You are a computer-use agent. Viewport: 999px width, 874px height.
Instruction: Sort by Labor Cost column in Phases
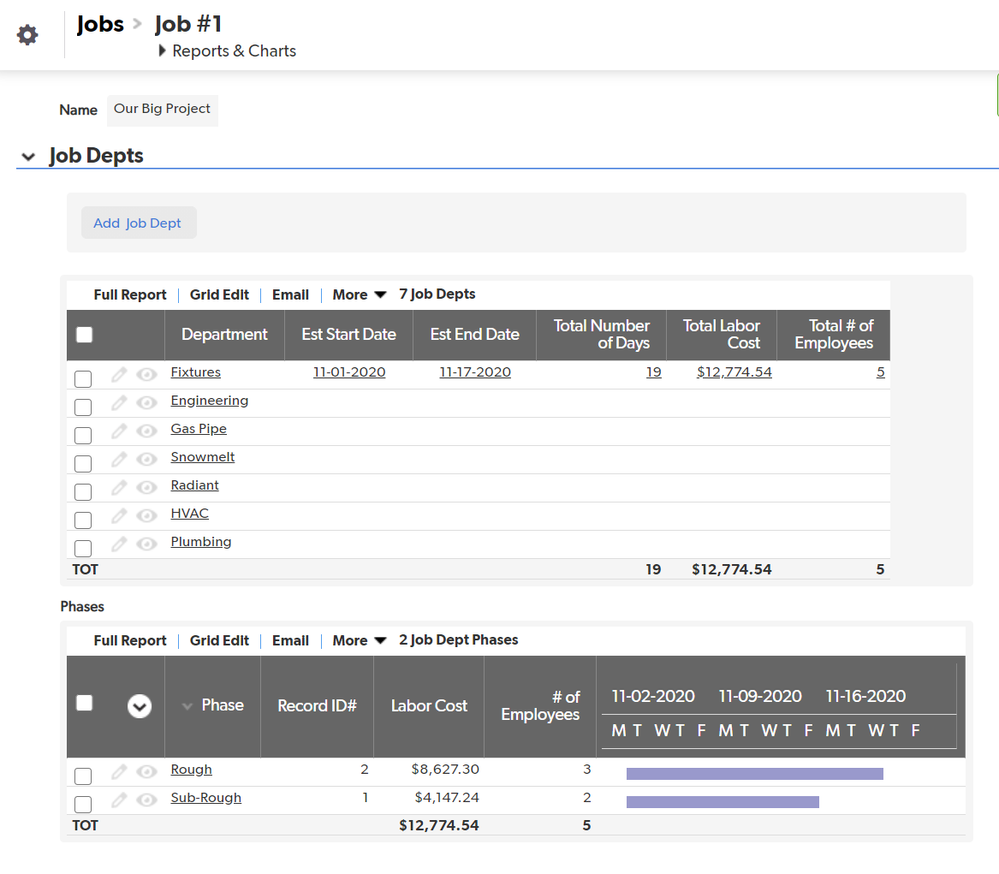(429, 706)
